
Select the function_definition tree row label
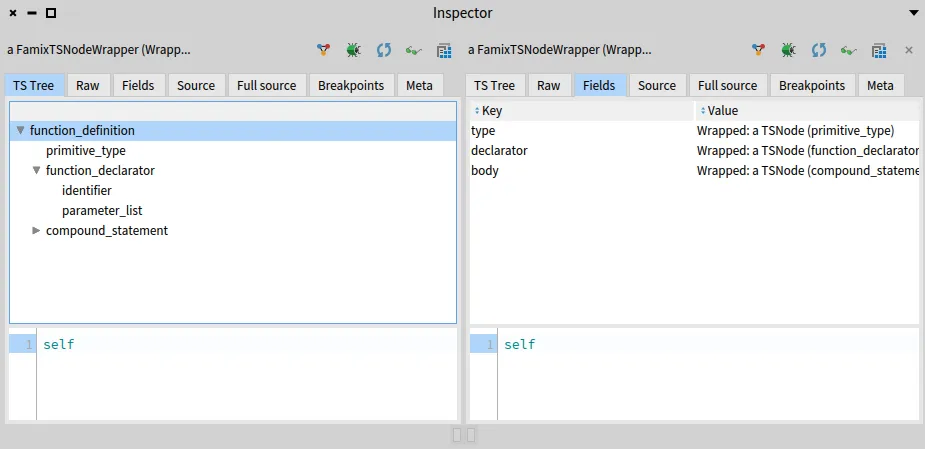(x=82, y=130)
